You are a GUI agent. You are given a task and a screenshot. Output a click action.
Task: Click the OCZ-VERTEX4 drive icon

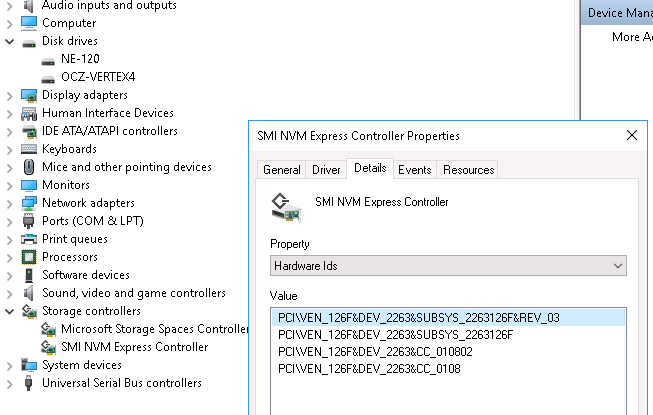click(x=48, y=77)
